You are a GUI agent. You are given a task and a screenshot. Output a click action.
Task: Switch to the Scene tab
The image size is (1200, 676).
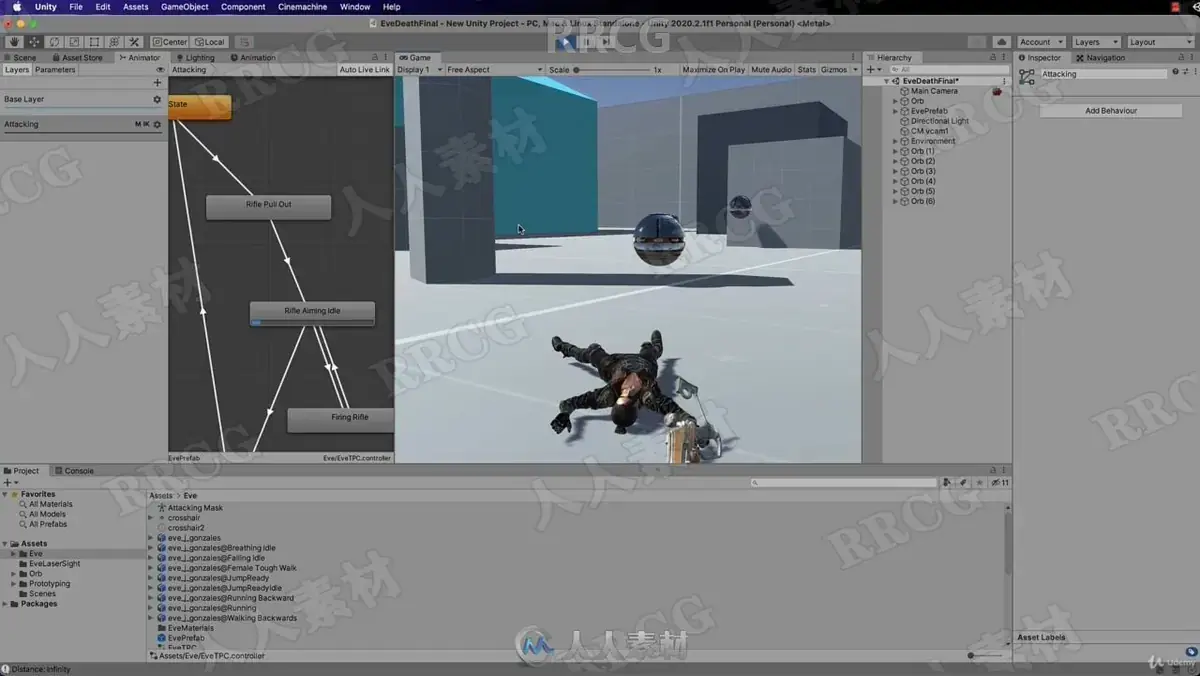[x=20, y=58]
